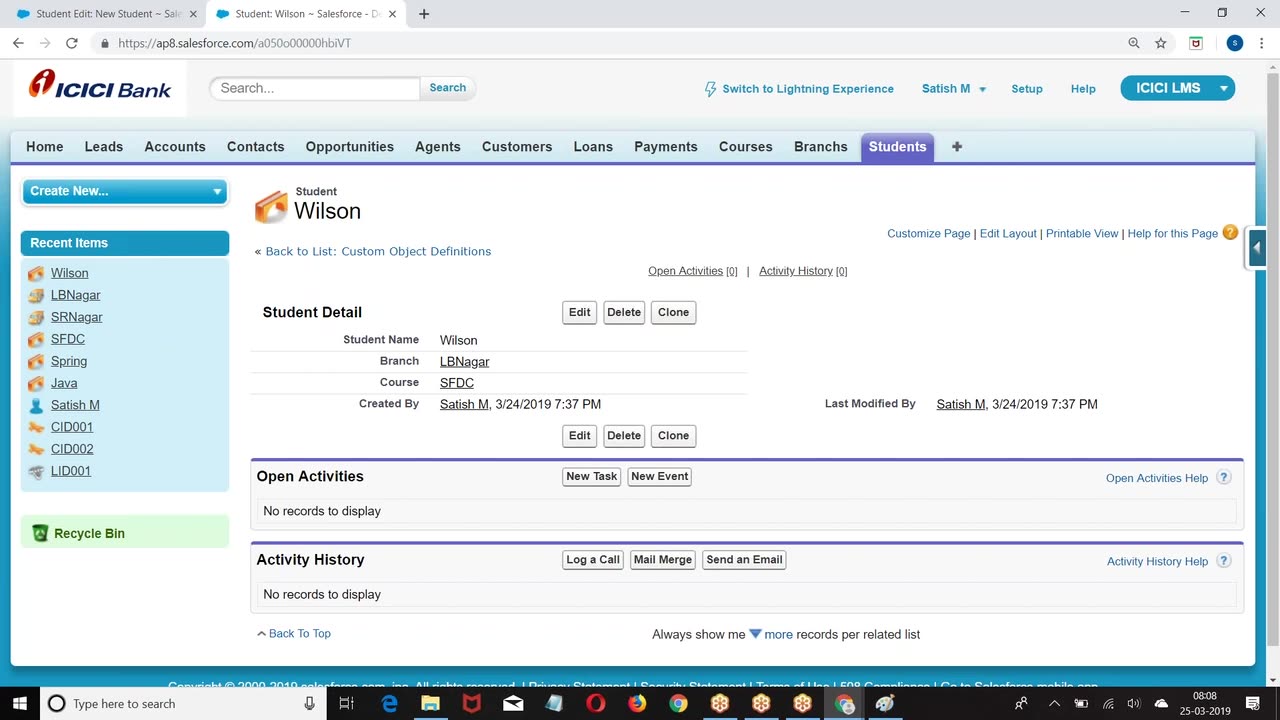This screenshot has width=1280, height=720.
Task: Open the Chrome three-dot menu
Action: [1260, 43]
